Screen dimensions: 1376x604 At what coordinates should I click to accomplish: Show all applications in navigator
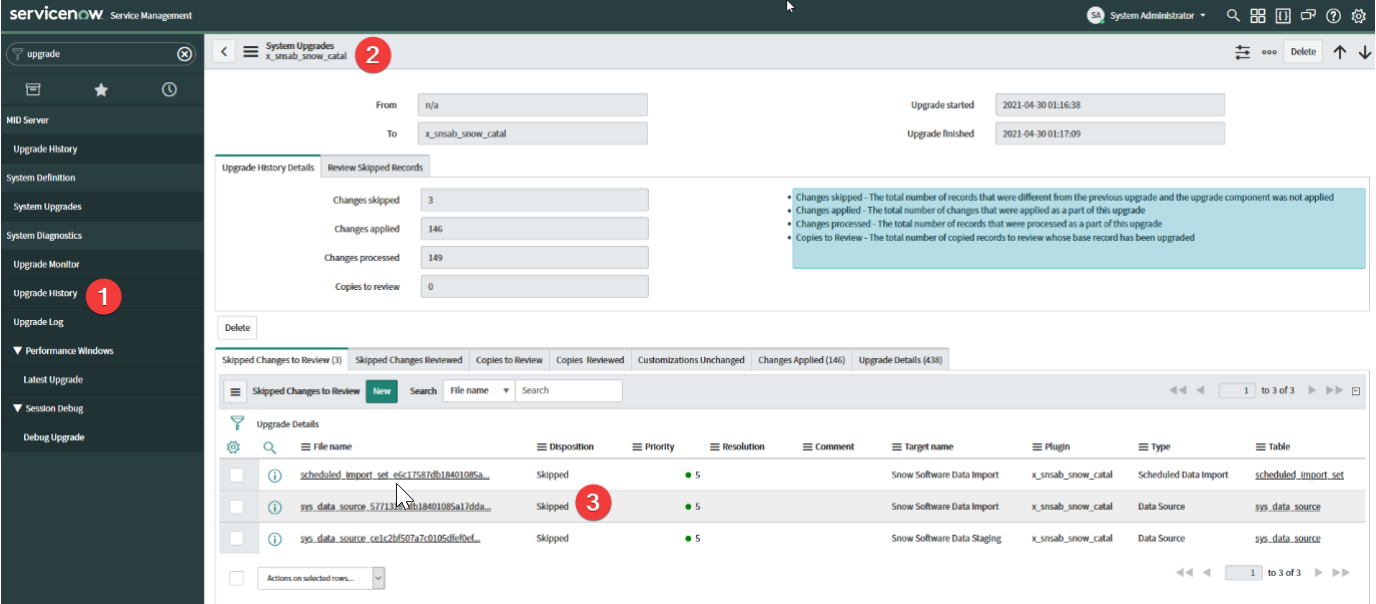(x=33, y=89)
